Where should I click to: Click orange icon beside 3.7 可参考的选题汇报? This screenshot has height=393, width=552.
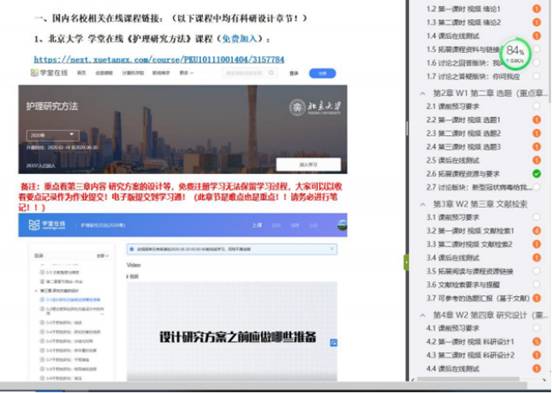pos(537,298)
